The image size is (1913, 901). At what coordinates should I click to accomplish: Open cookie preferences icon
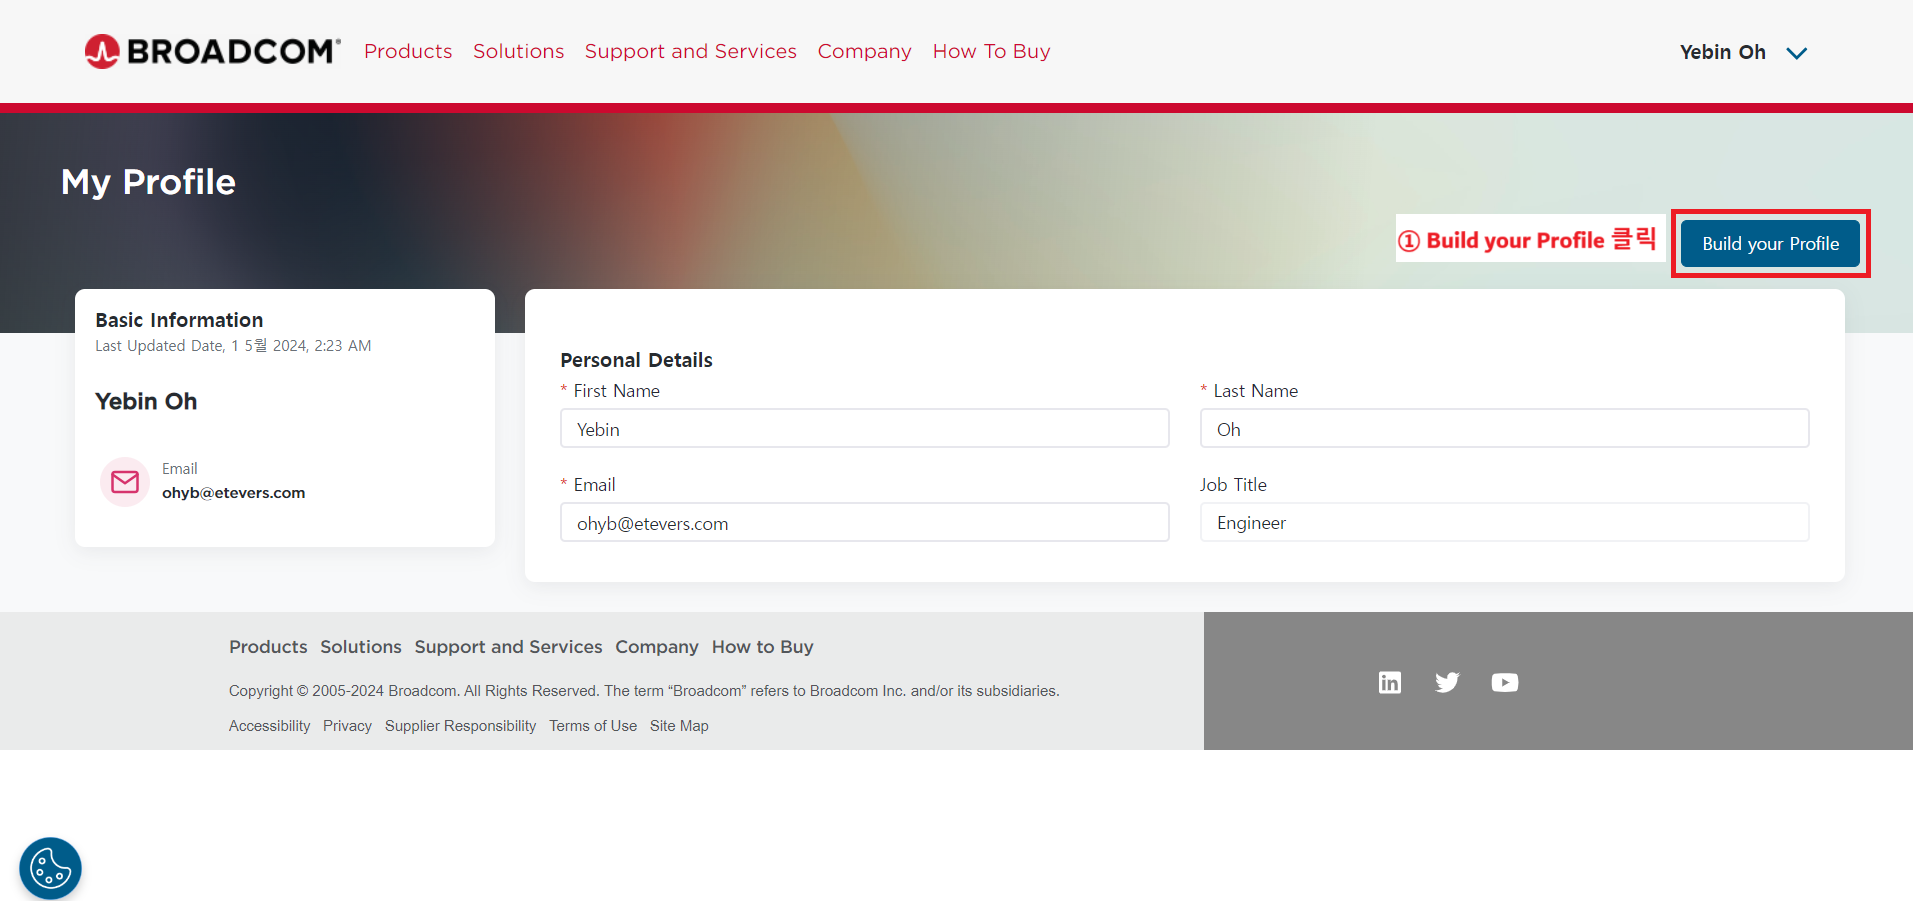pos(50,867)
